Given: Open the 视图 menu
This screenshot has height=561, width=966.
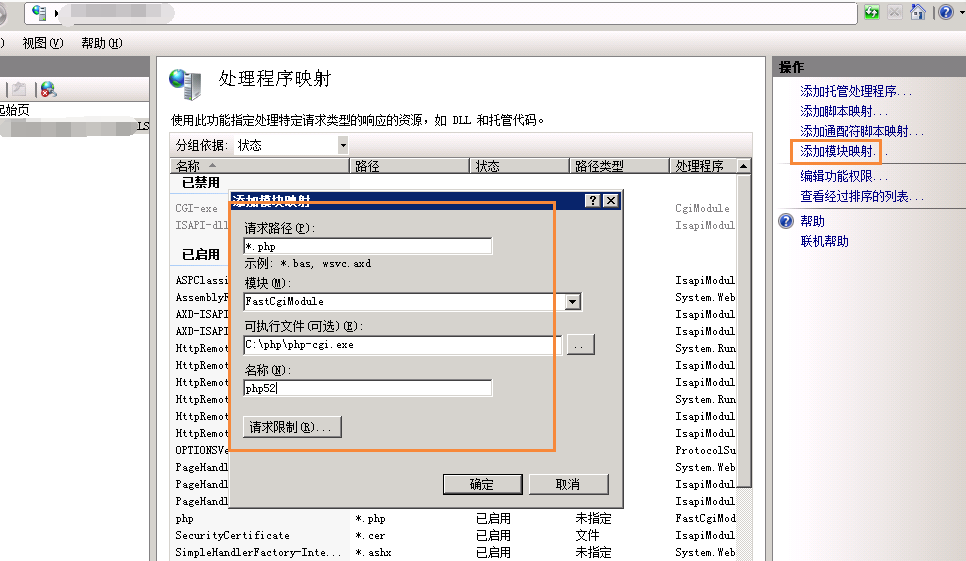Looking at the screenshot, I should tap(42, 43).
